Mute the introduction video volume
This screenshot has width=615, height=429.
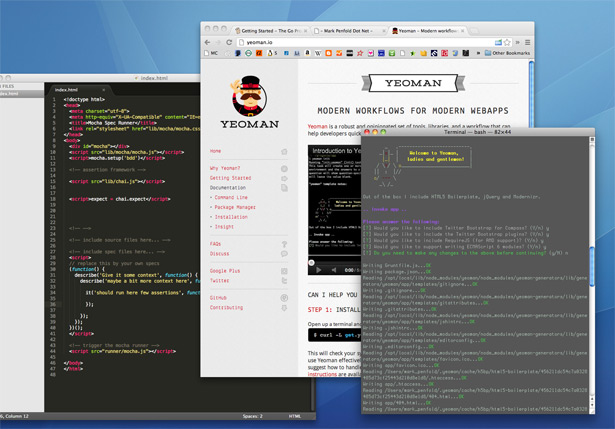click(x=334, y=270)
